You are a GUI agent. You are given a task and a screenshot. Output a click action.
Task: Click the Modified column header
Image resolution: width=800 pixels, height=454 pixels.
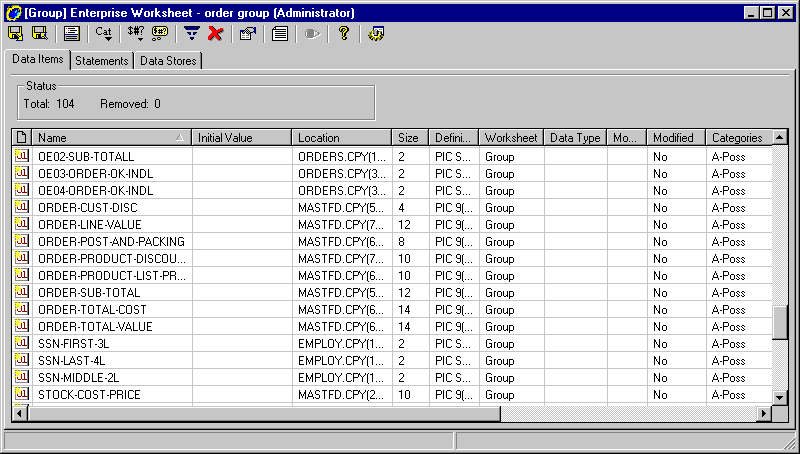[x=676, y=138]
